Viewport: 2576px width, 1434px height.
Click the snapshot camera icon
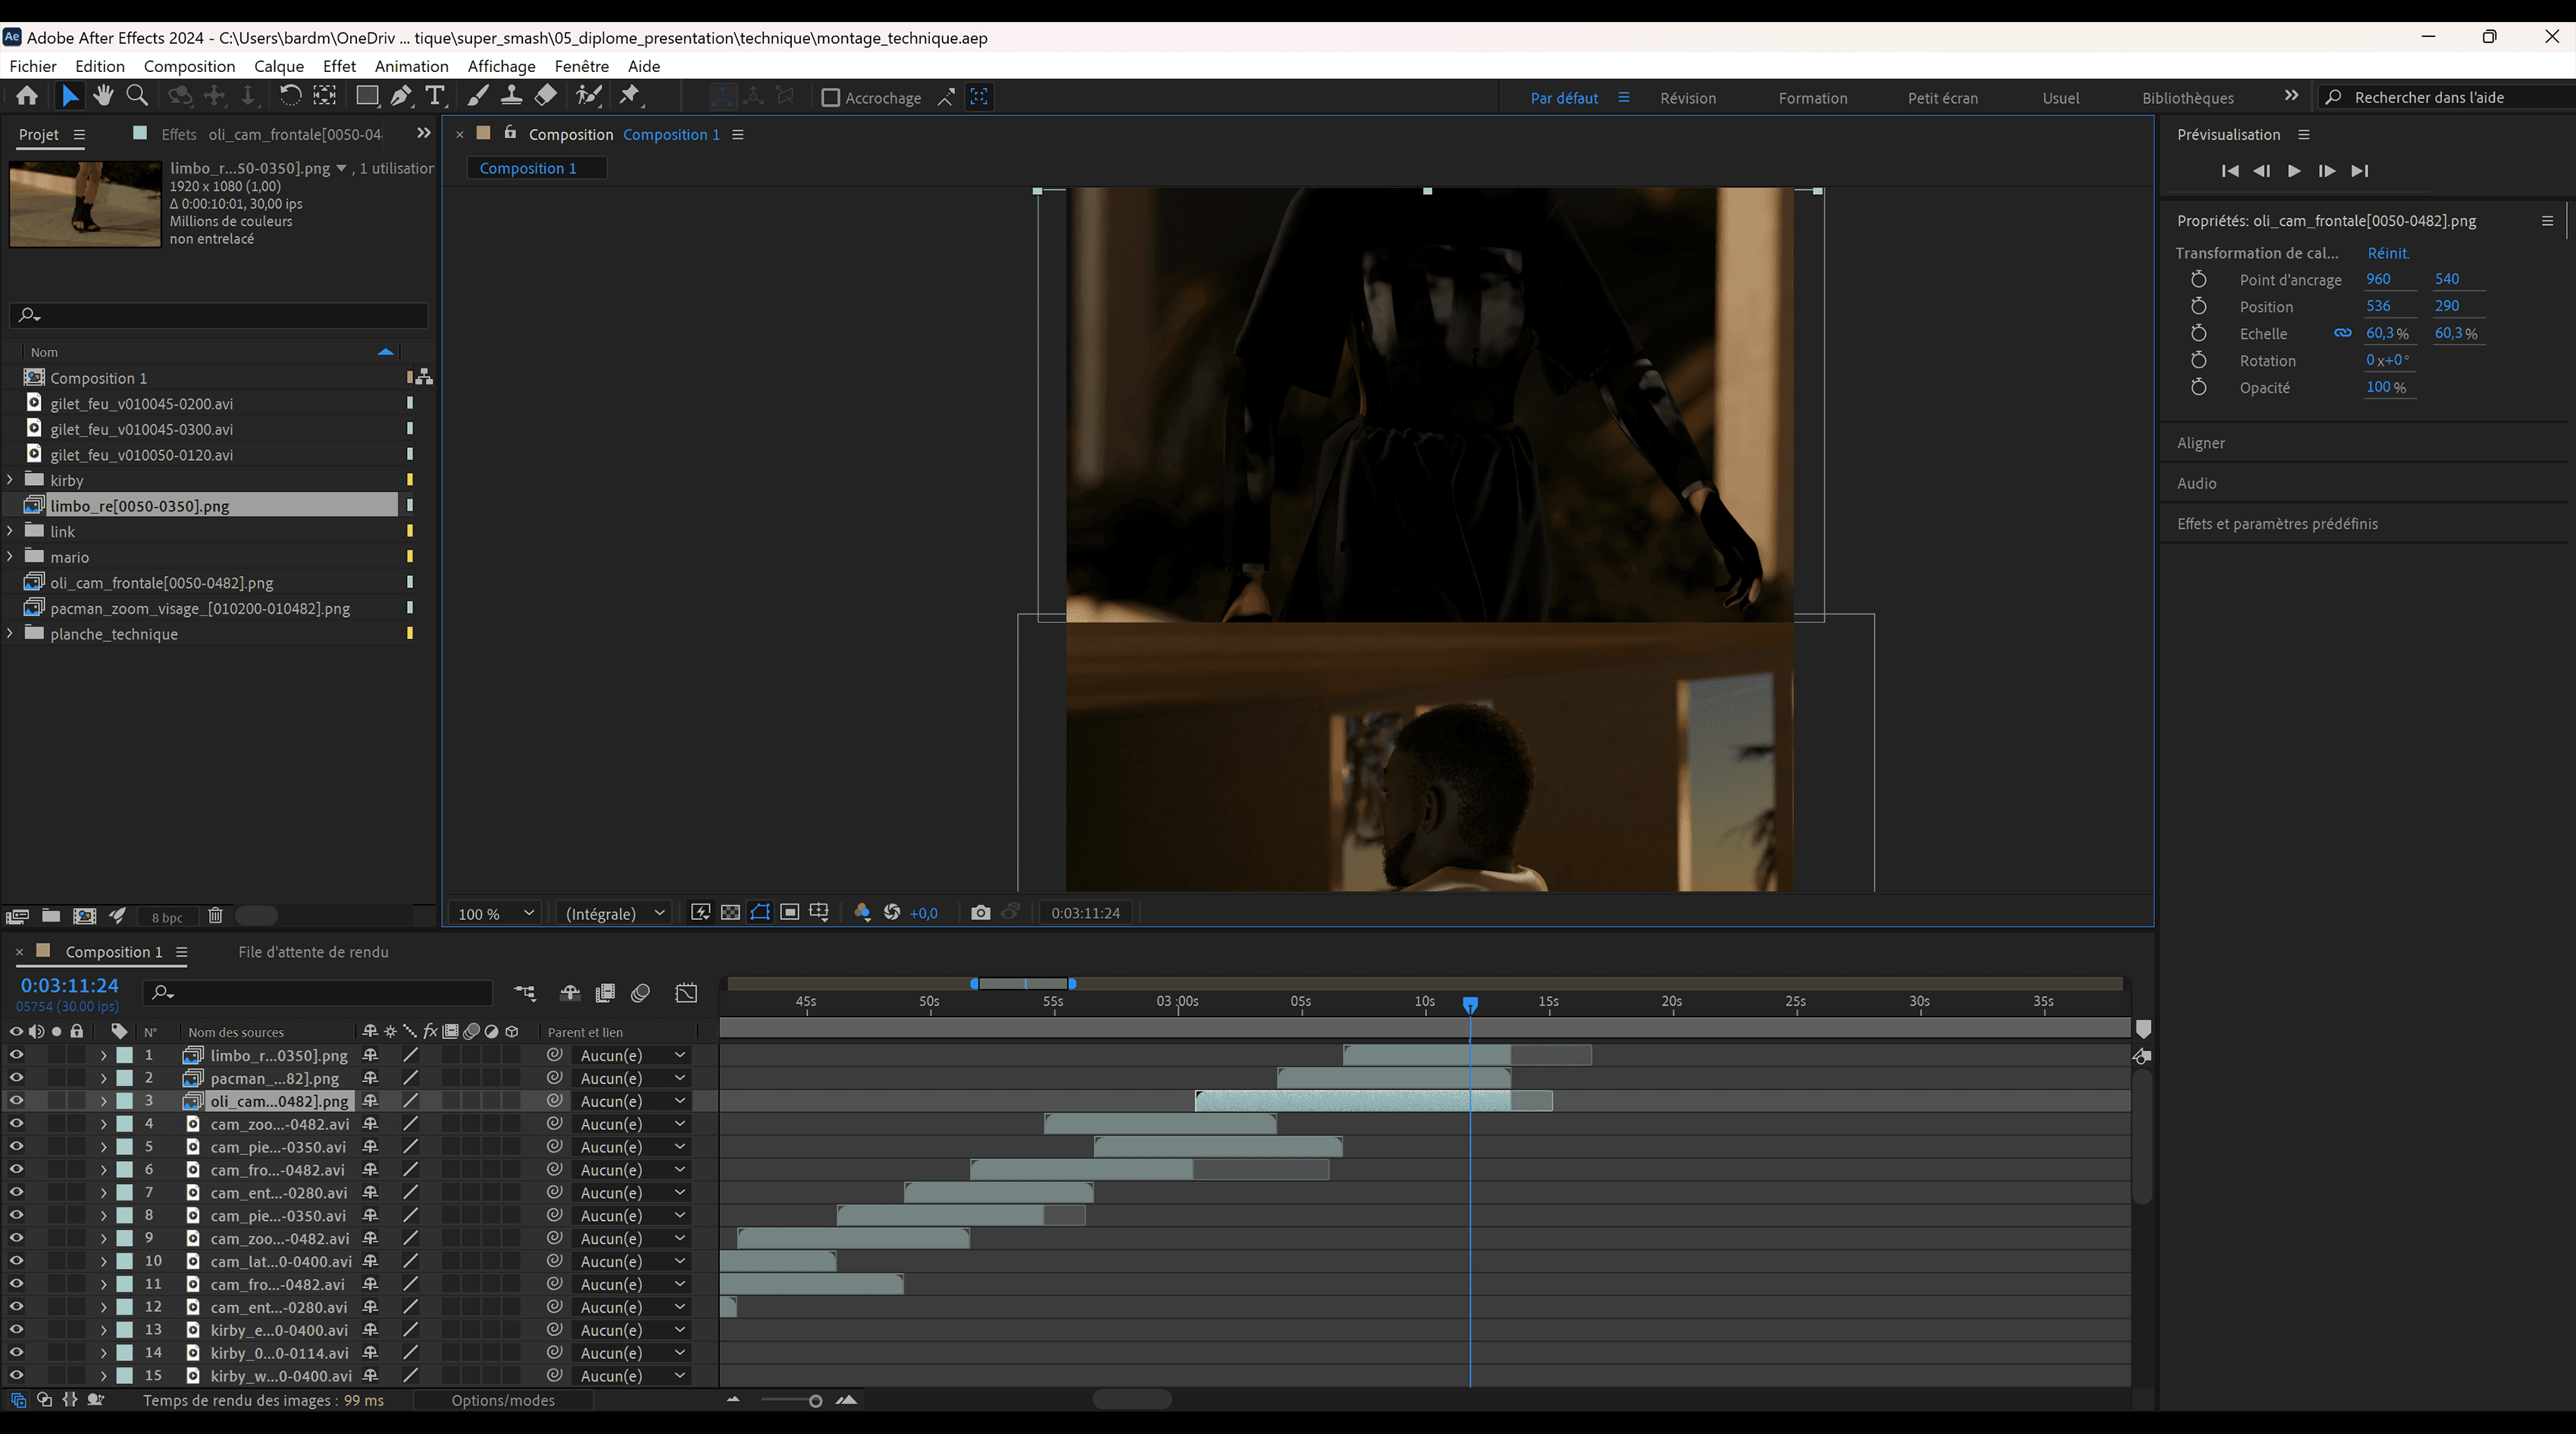tap(980, 913)
